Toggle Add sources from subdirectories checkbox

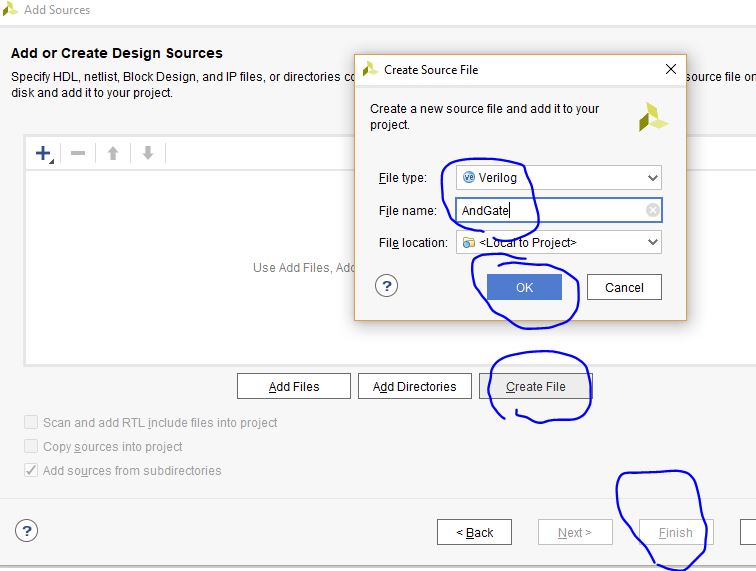pyautogui.click(x=32, y=471)
